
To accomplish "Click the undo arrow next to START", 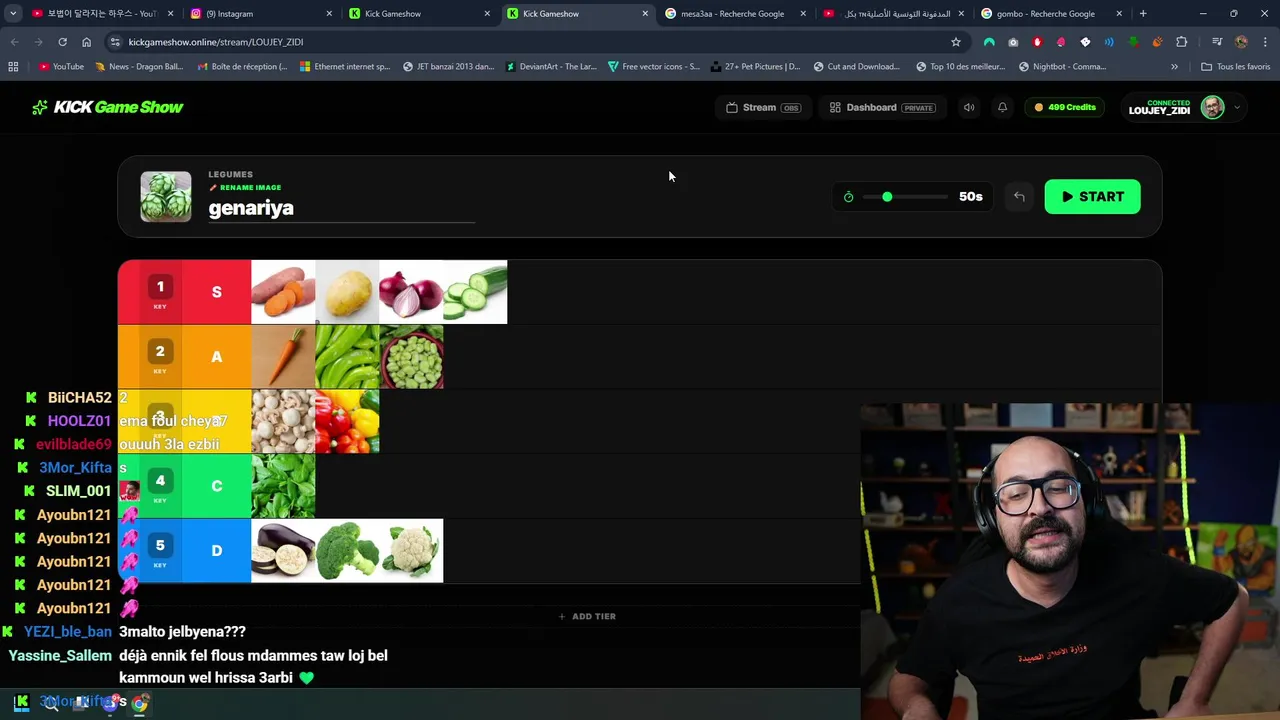I will click(x=1019, y=197).
